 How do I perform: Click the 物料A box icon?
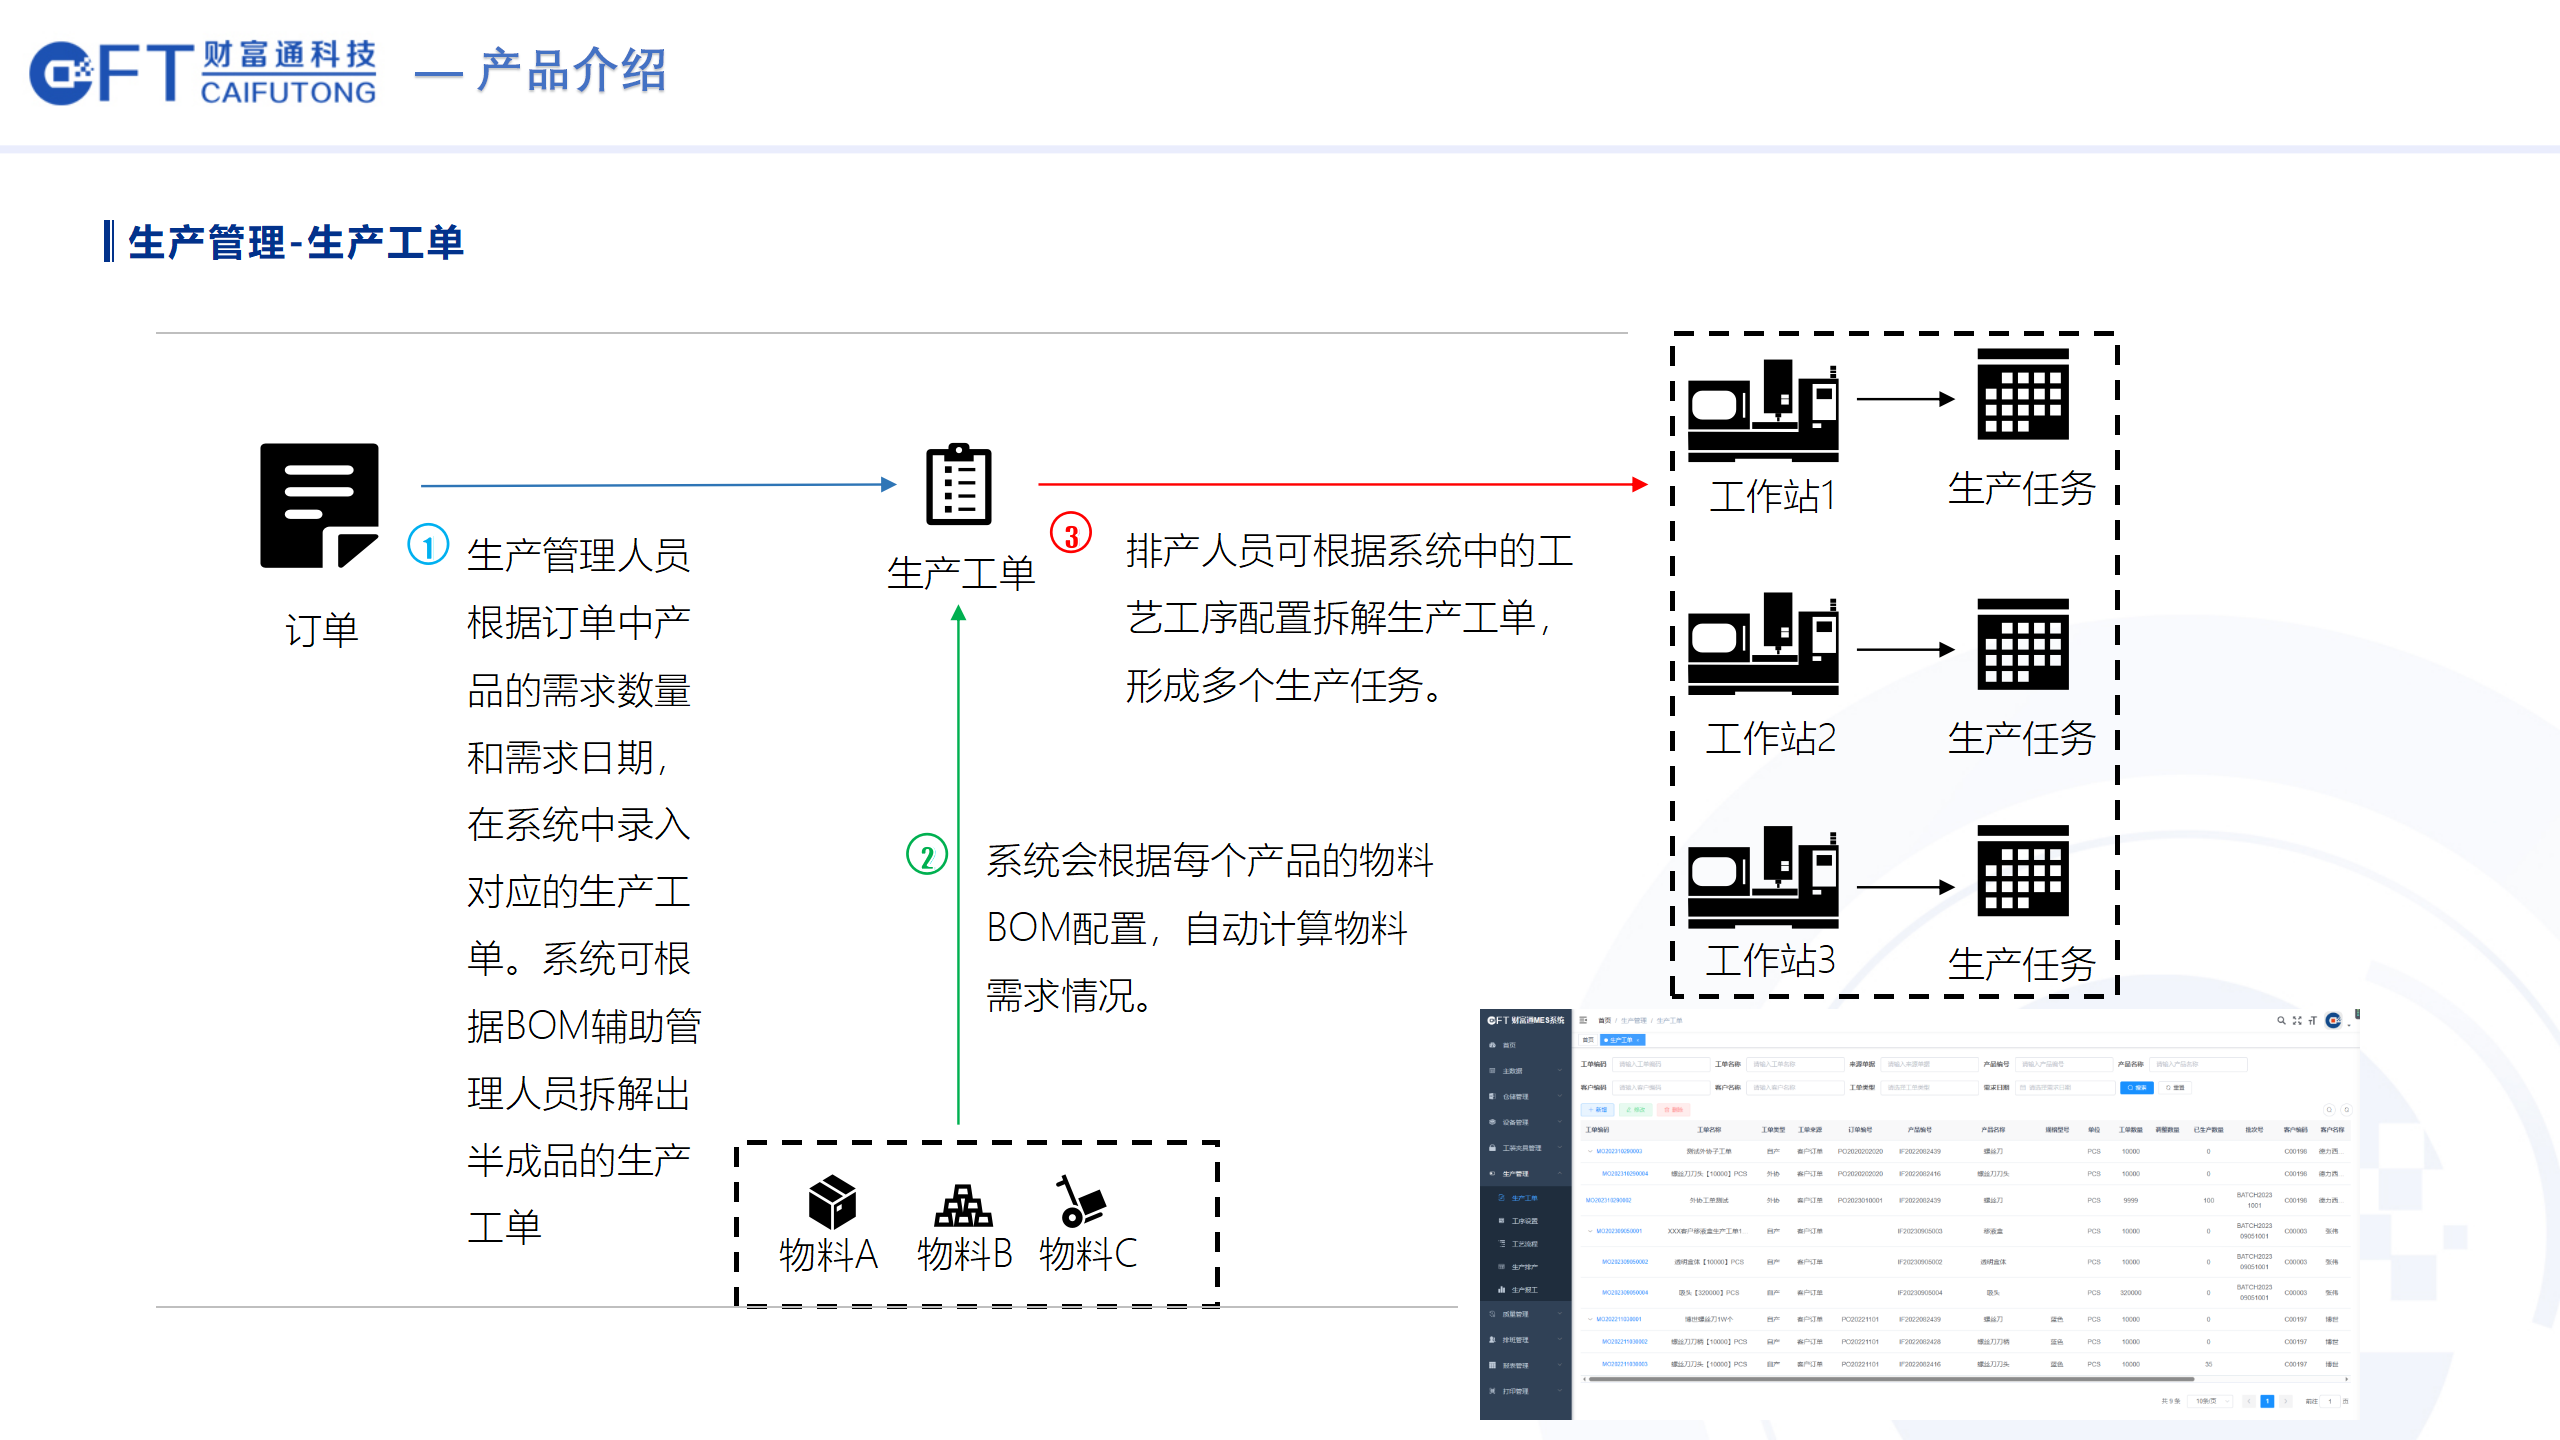point(832,1202)
